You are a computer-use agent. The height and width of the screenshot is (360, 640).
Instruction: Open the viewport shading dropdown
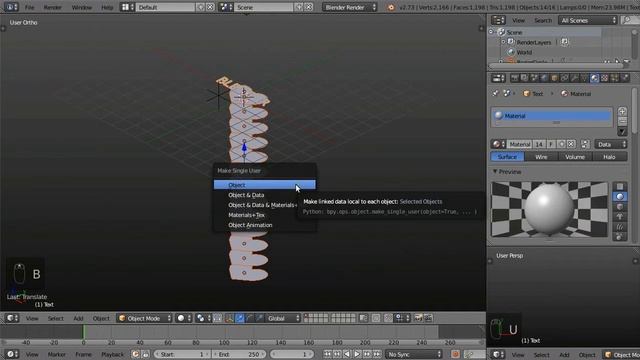click(x=183, y=318)
